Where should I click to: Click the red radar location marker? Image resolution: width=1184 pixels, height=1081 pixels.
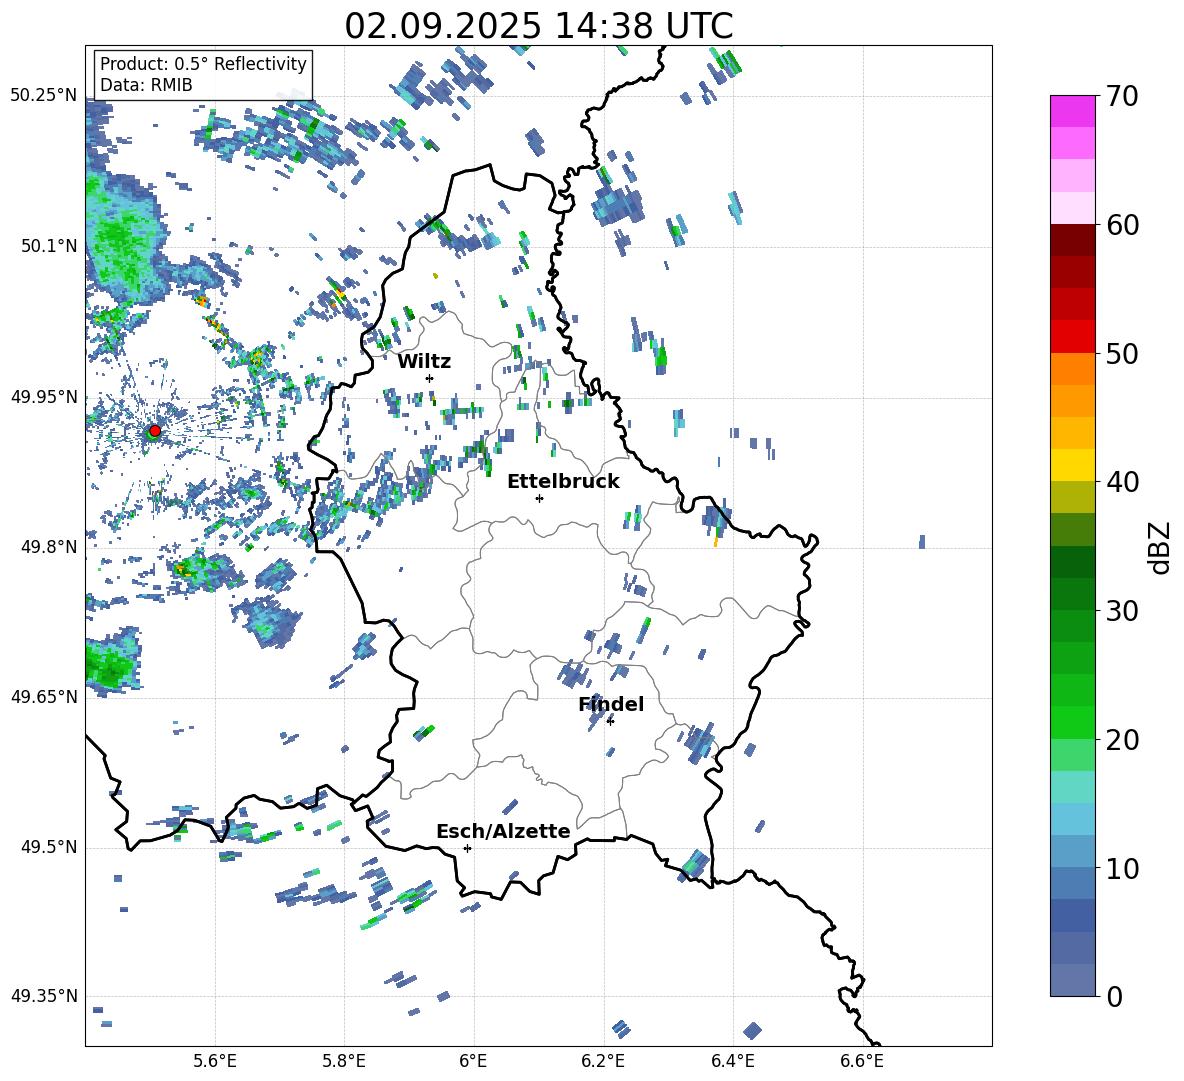(155, 431)
